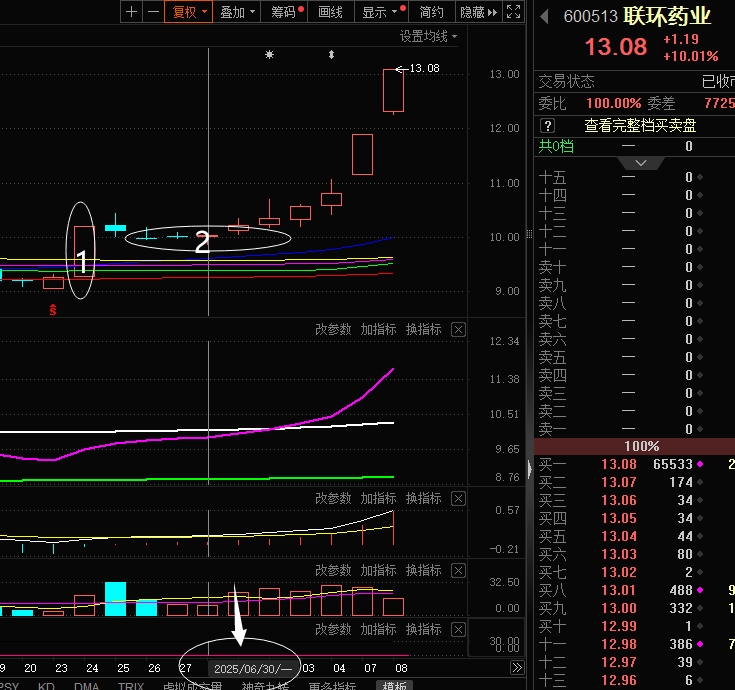
Task: Select the DMA indicator tab
Action: 86,686
